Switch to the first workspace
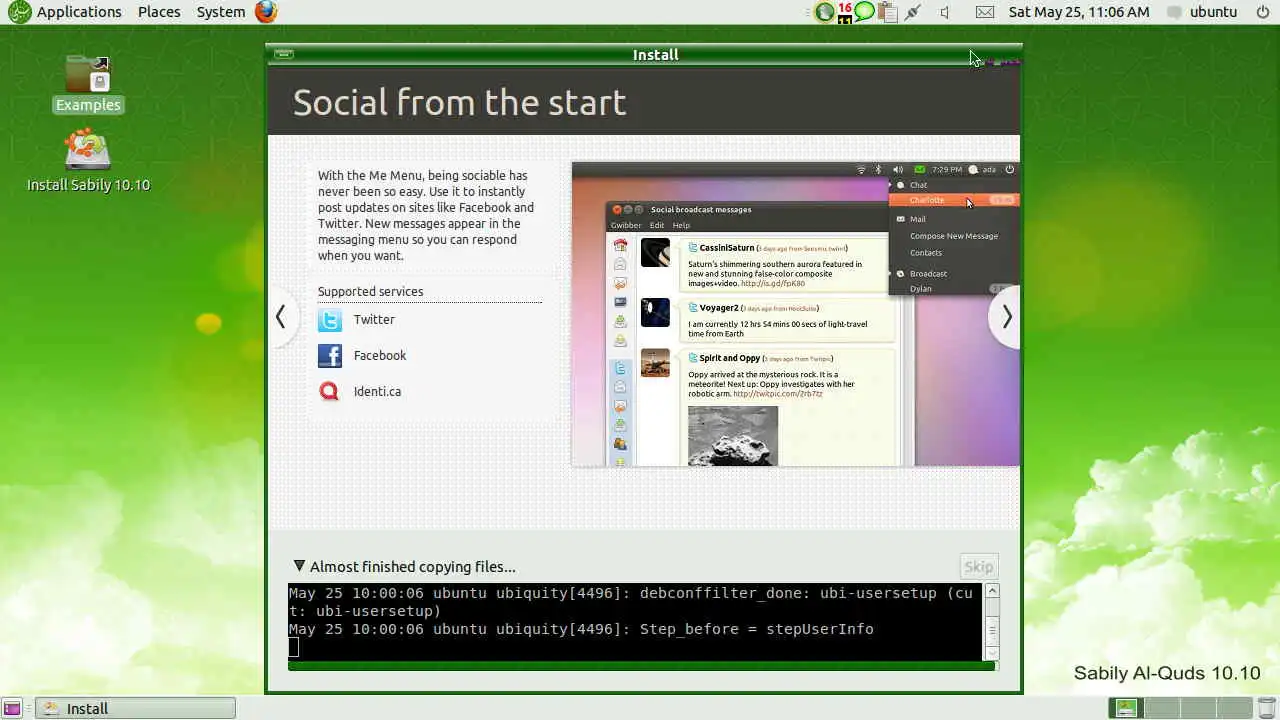This screenshot has width=1280, height=720. [1127, 708]
